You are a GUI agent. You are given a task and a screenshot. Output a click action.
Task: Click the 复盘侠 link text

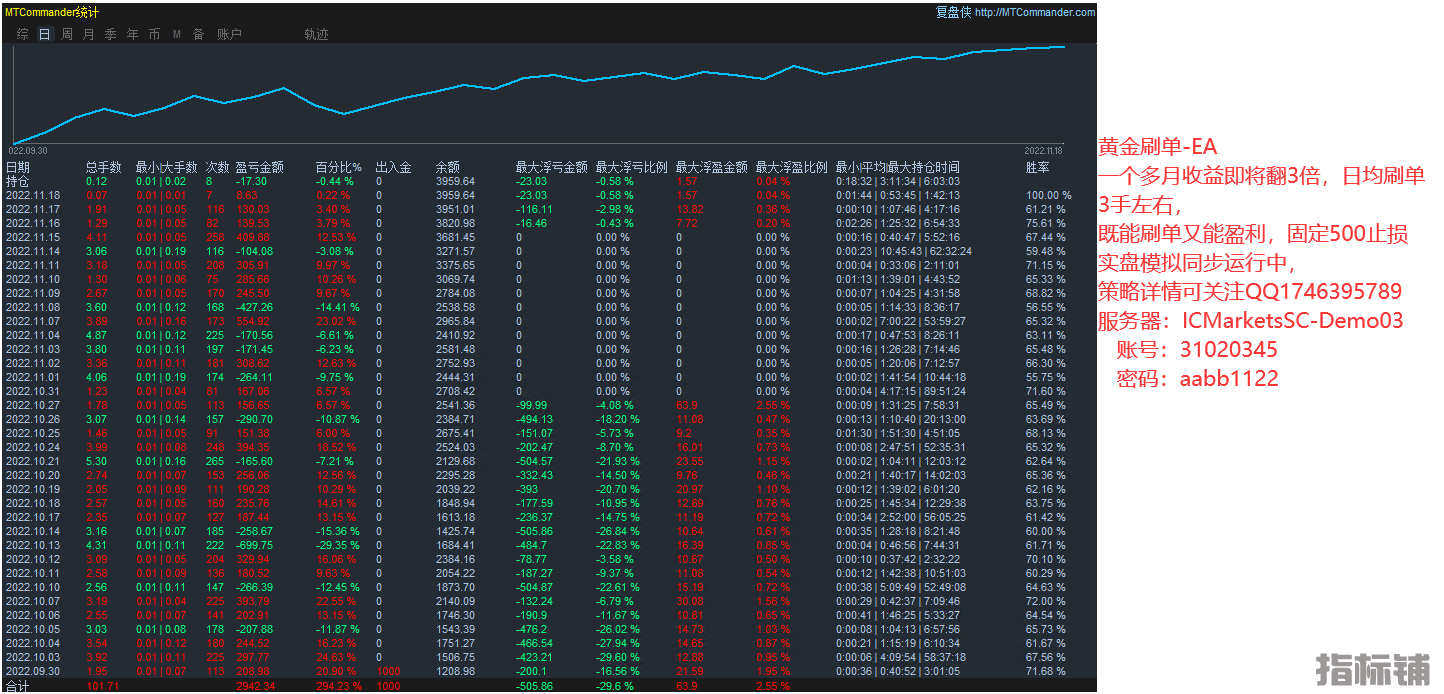(952, 13)
